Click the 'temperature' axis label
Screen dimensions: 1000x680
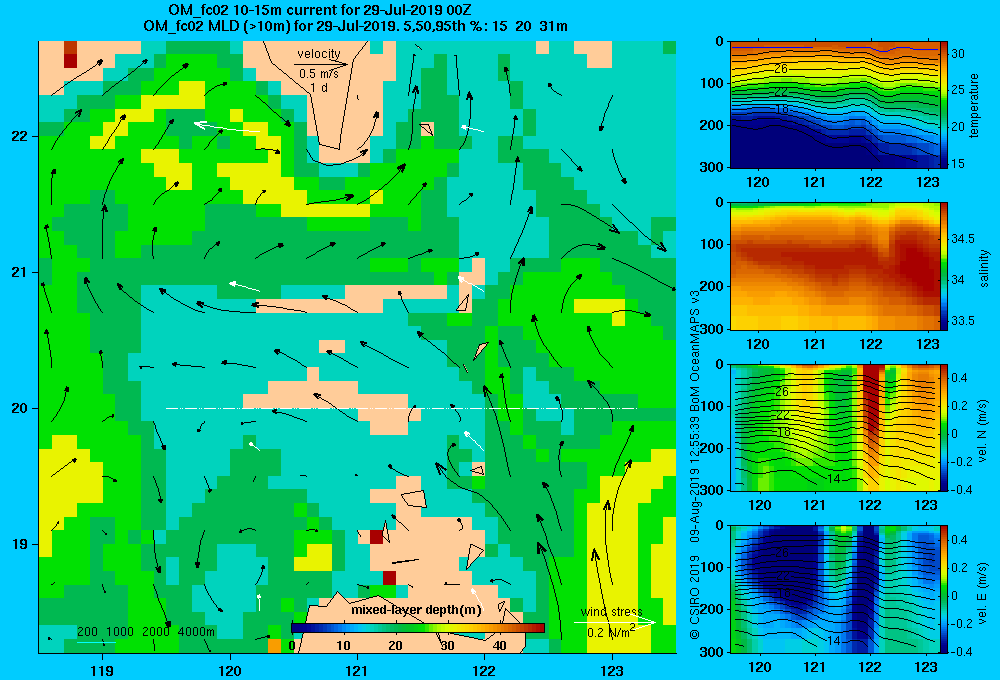point(974,105)
